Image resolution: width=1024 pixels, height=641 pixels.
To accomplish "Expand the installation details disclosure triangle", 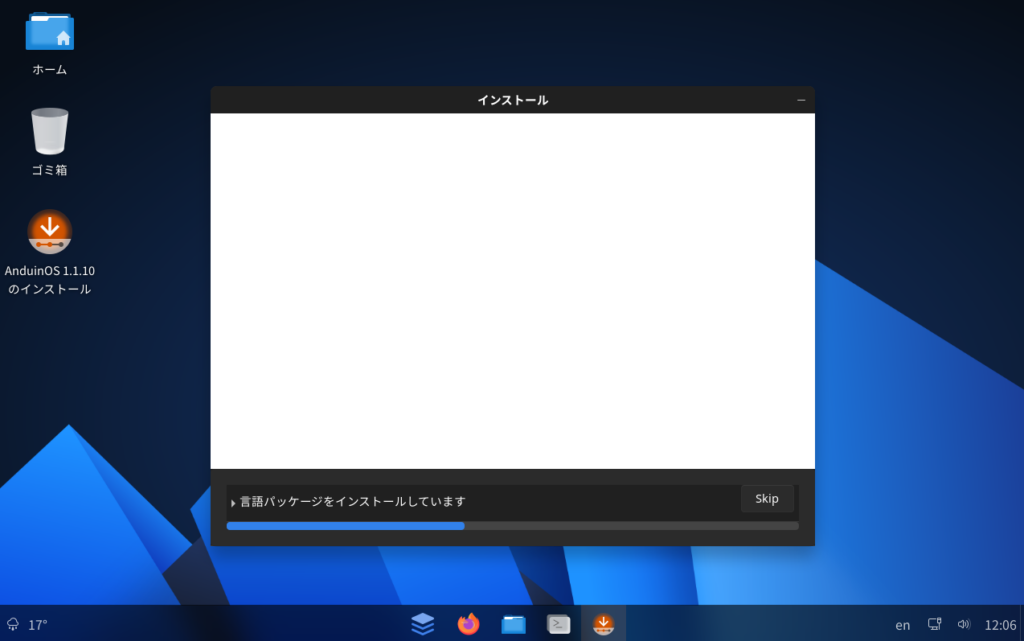I will (x=233, y=503).
